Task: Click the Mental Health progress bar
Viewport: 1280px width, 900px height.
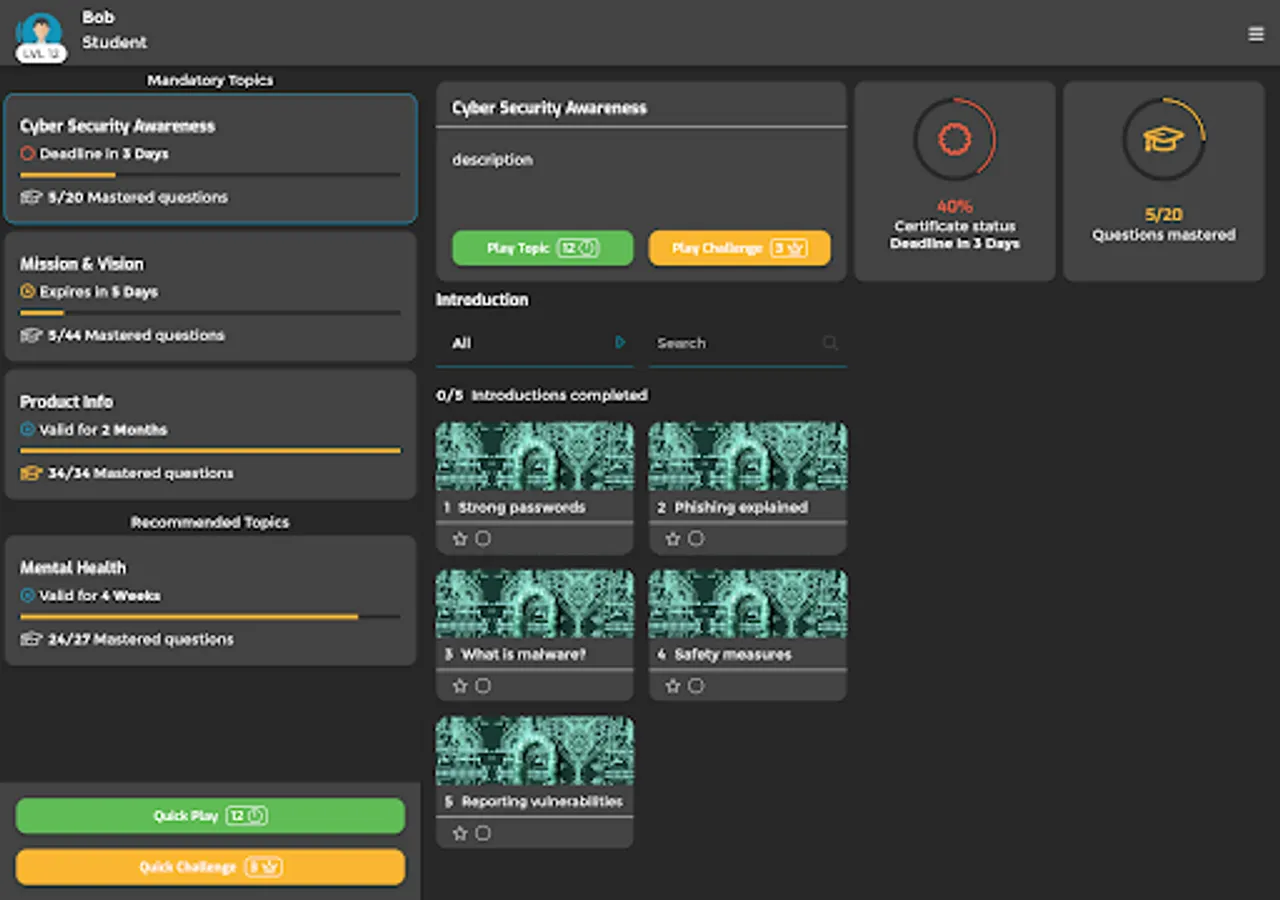Action: click(x=210, y=617)
